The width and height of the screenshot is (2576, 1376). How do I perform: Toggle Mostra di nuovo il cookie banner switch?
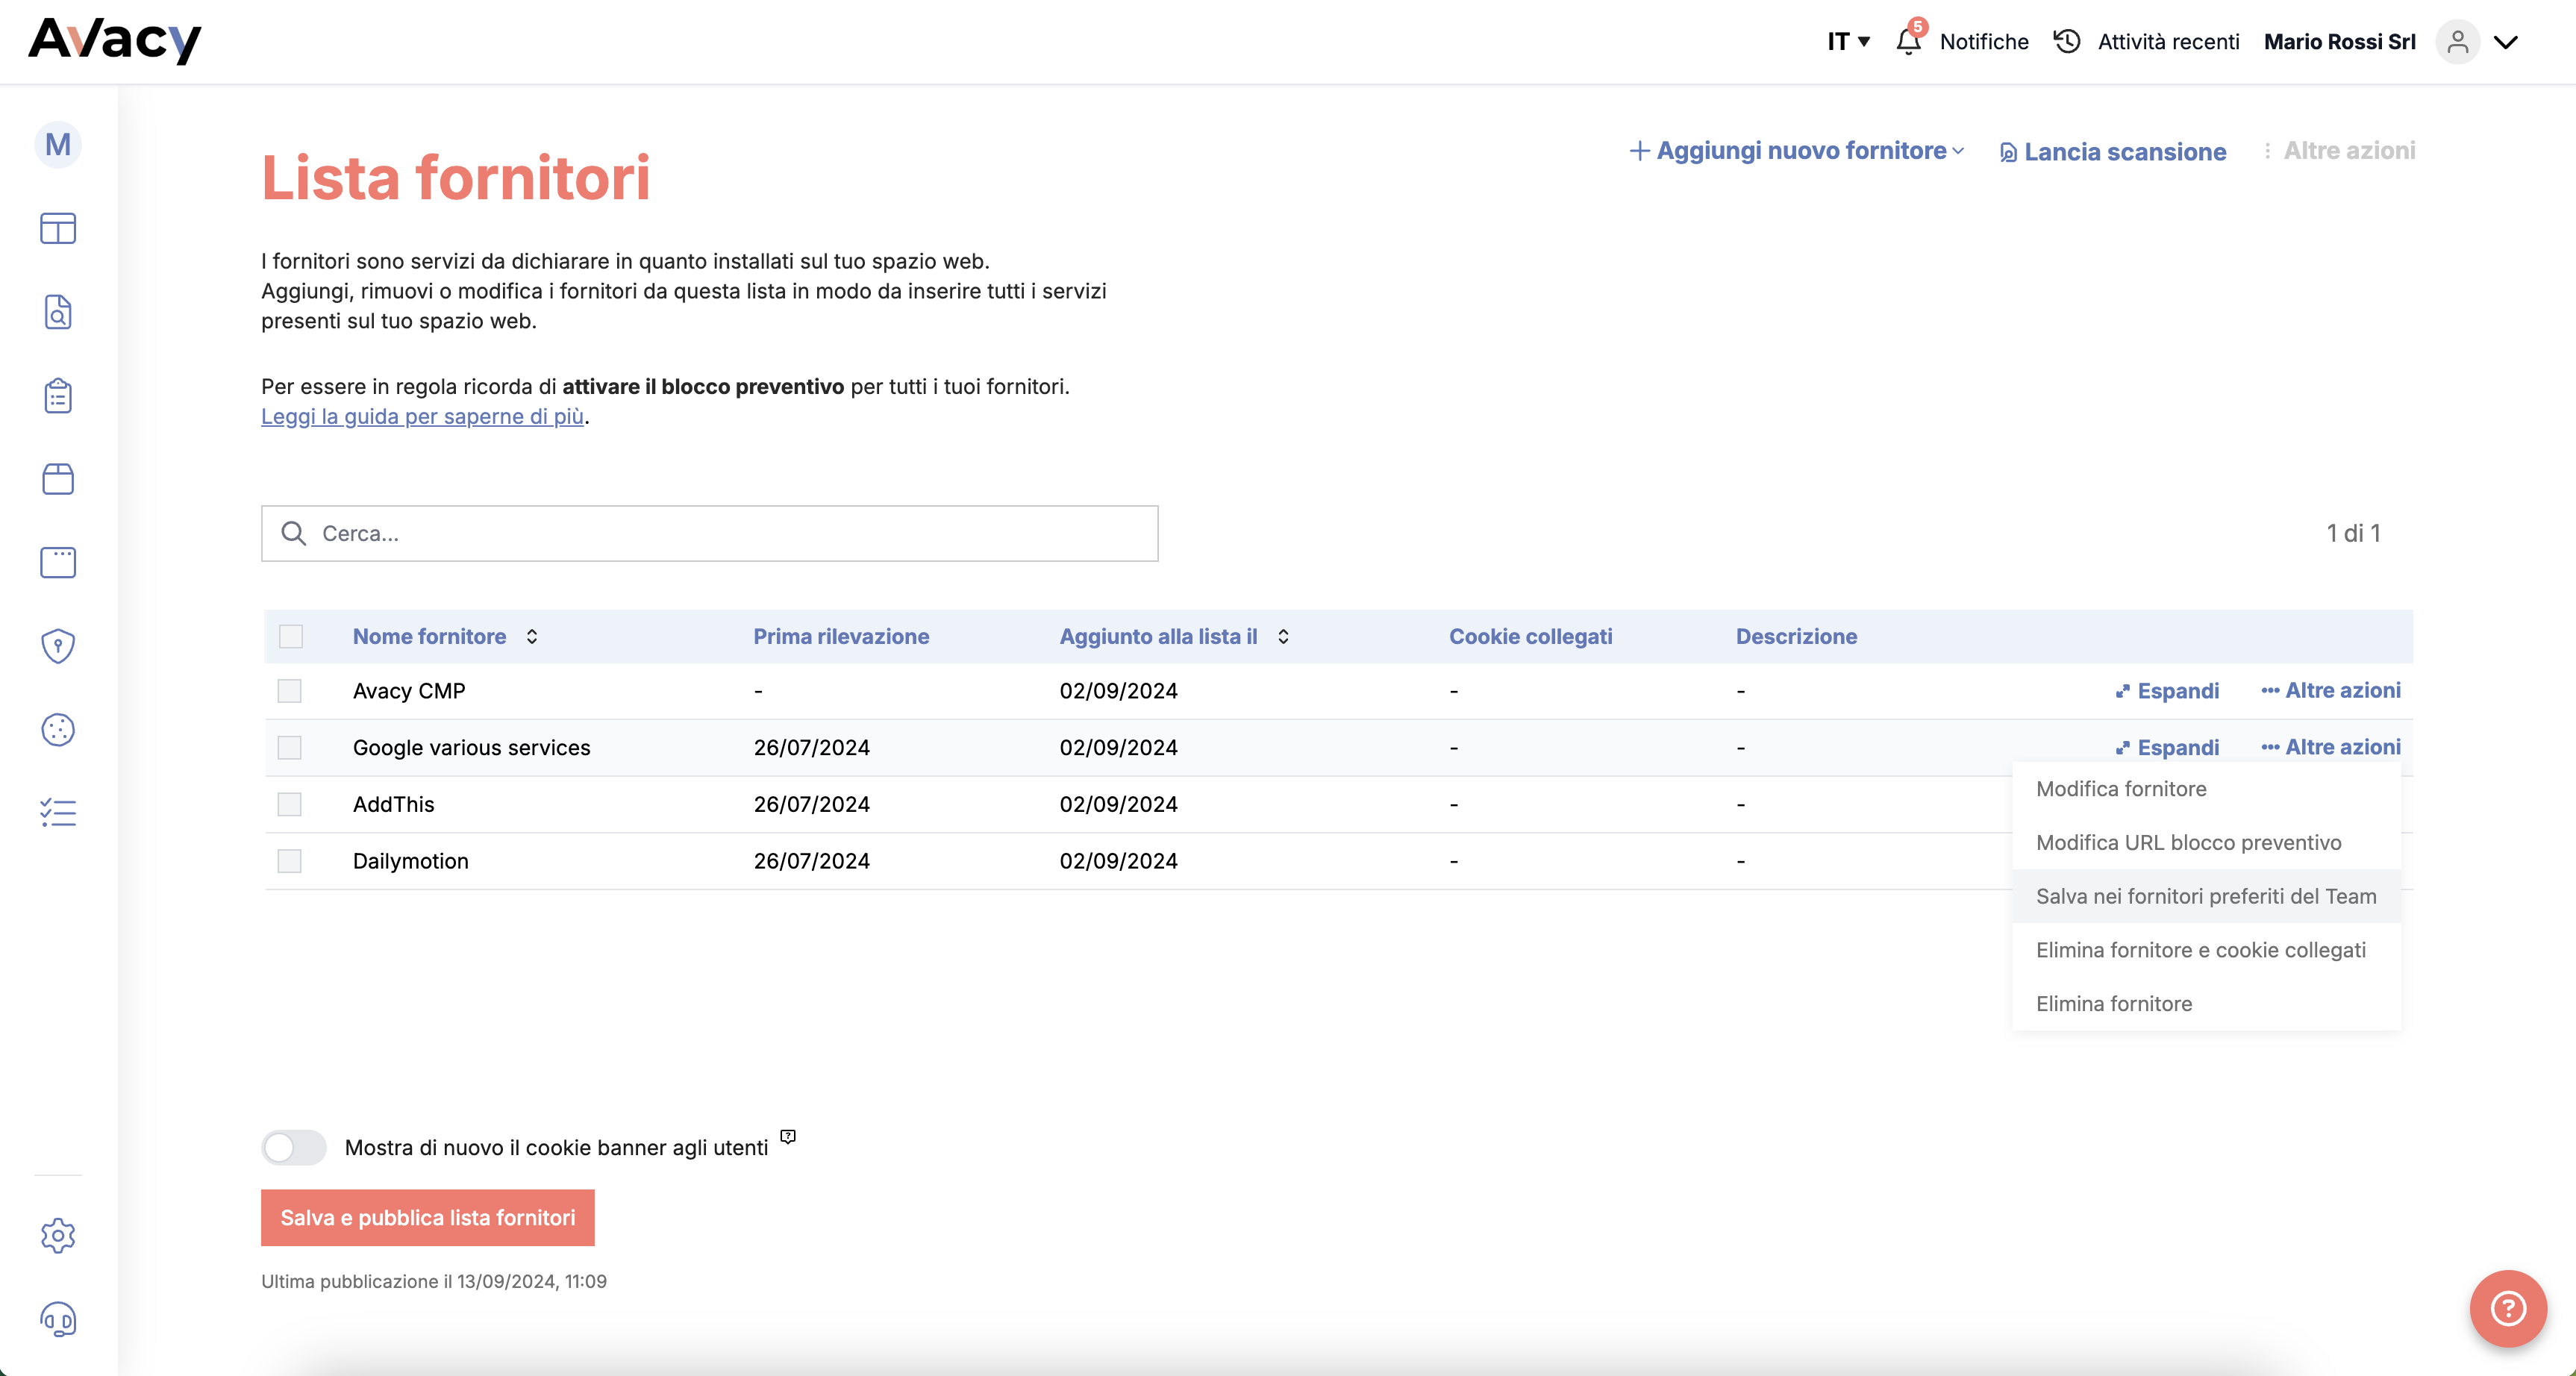[294, 1147]
